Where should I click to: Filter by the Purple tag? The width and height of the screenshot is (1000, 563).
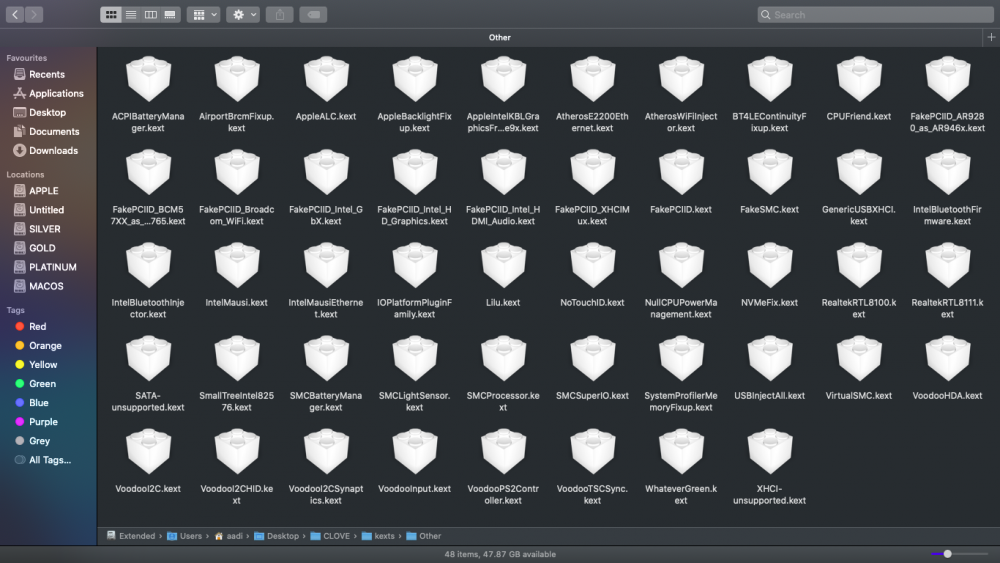36,422
